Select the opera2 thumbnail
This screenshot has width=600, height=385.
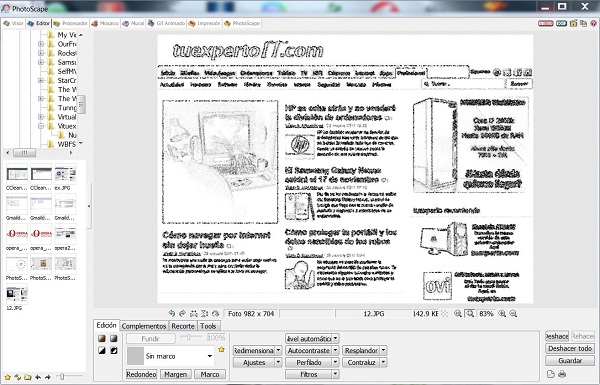(x=65, y=237)
